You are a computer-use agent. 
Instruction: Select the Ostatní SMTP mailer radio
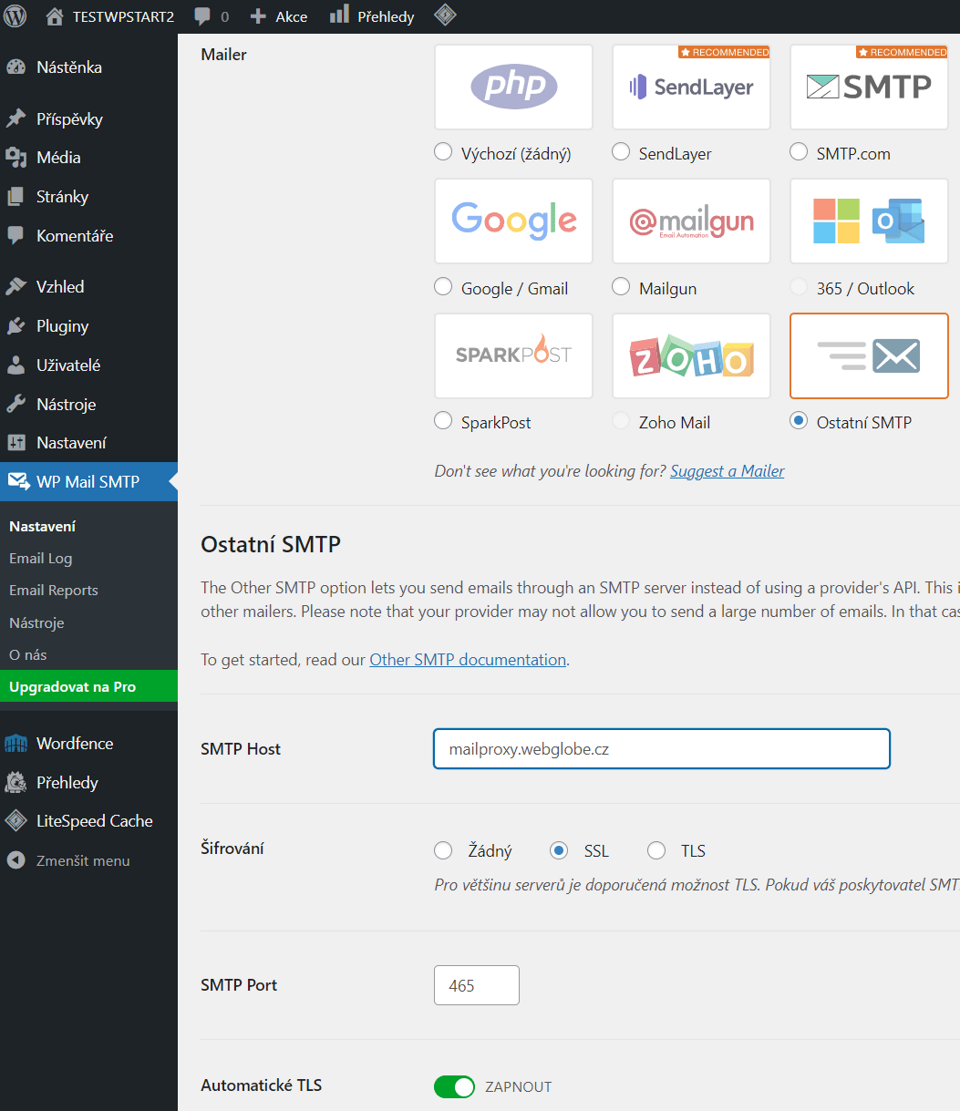pyautogui.click(x=798, y=421)
